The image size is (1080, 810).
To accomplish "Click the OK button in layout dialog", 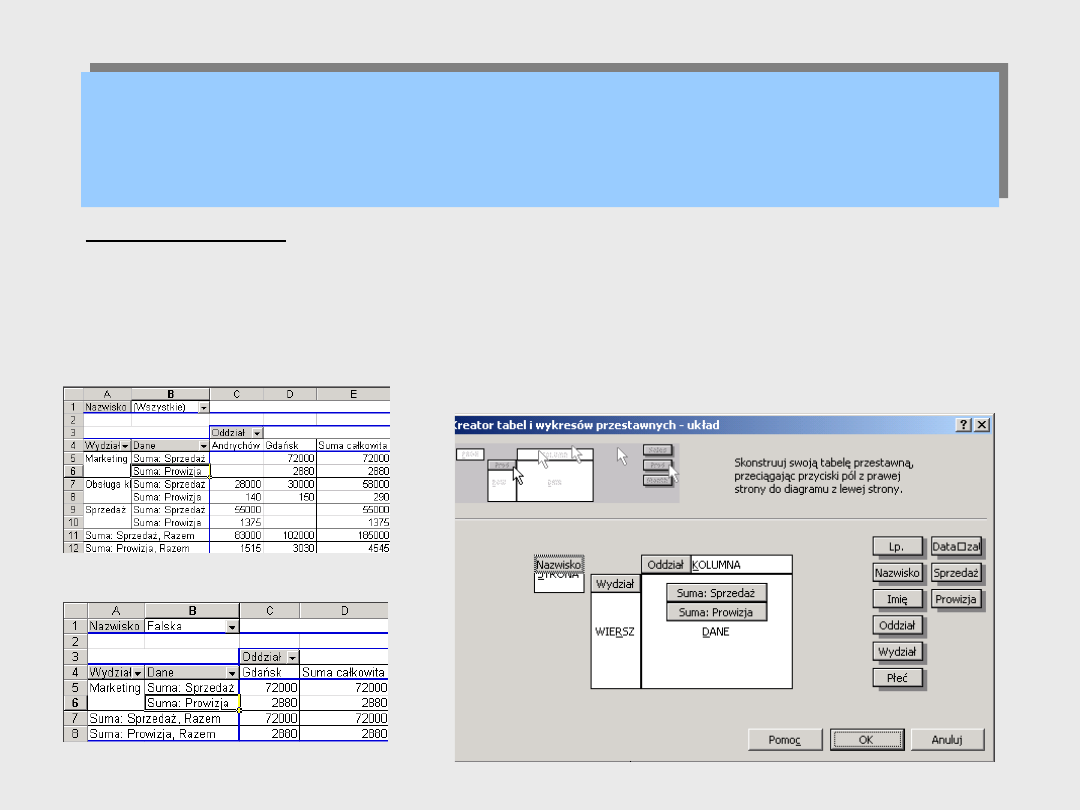I will tap(867, 740).
